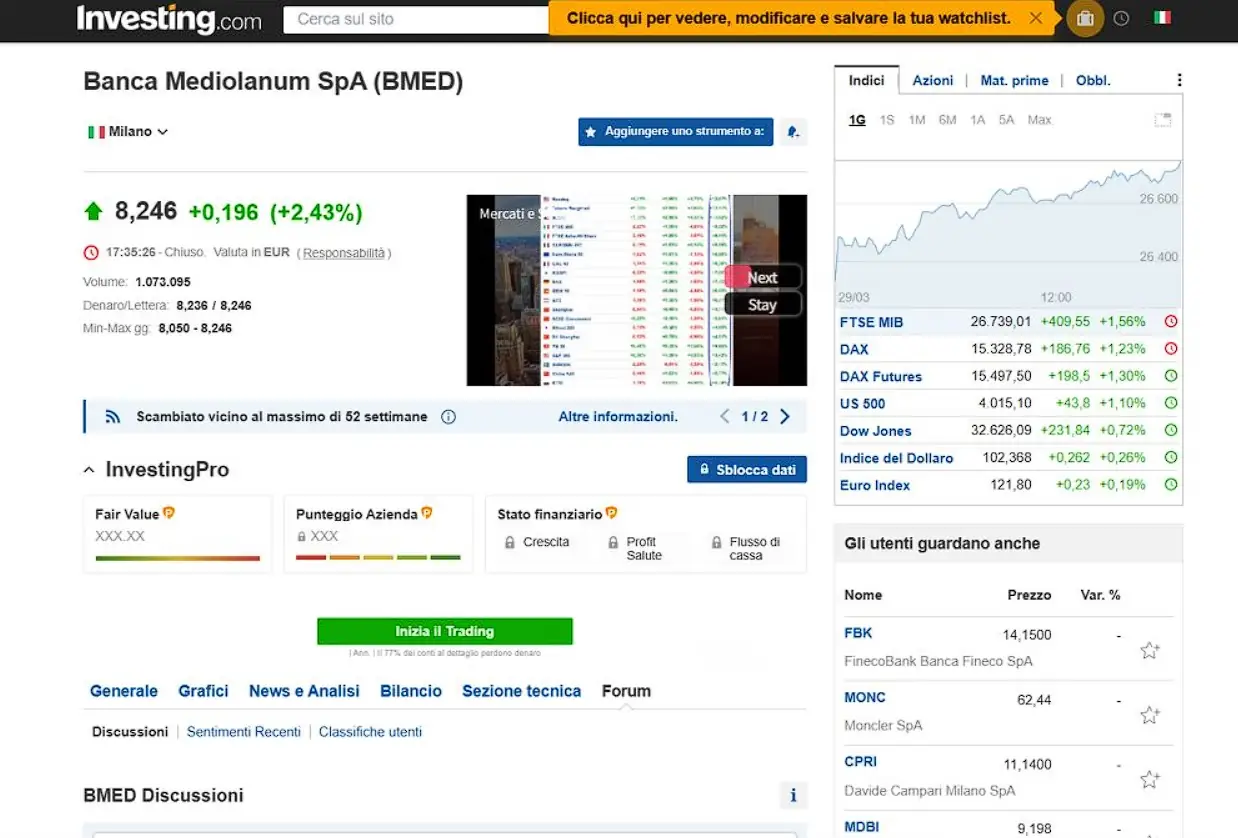Click the Stay button on the video
The image size is (1238, 838).
tap(763, 305)
